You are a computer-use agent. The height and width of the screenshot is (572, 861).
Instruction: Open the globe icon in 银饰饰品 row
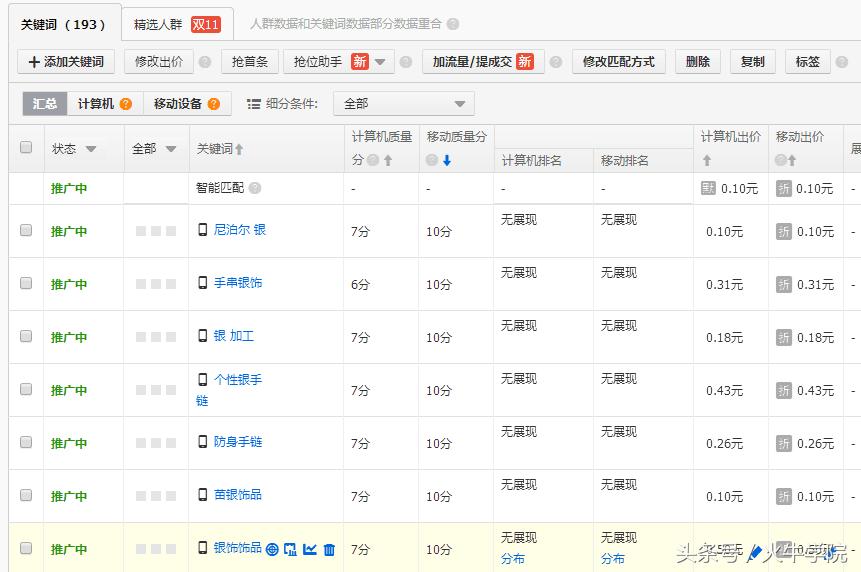click(x=272, y=549)
